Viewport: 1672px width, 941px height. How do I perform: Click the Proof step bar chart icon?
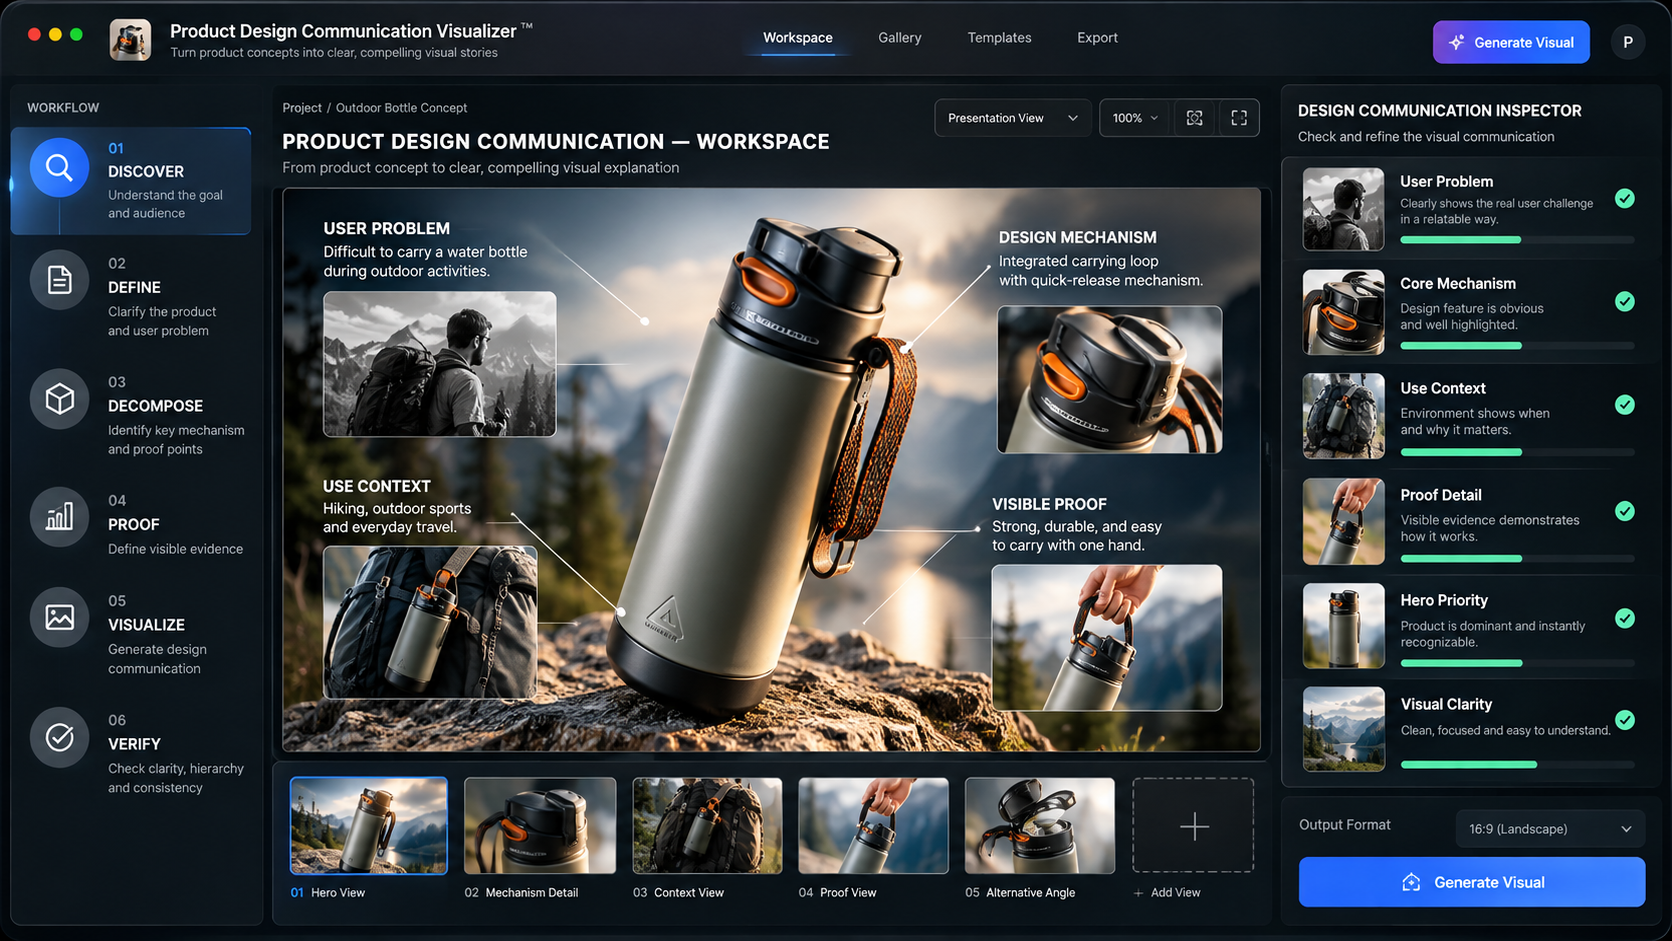59,517
